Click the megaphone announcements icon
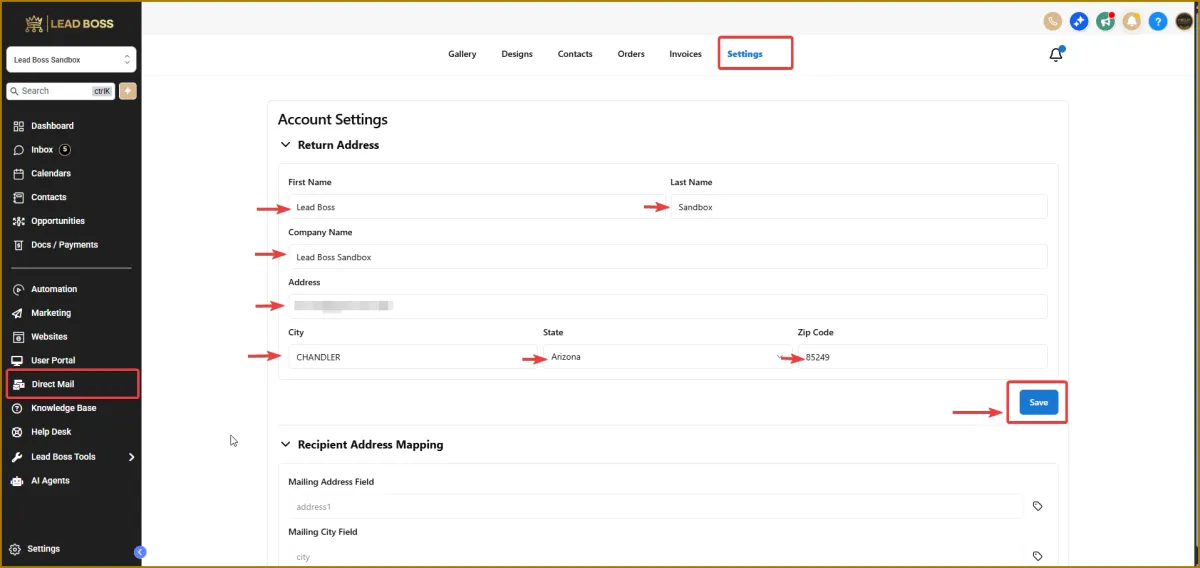The width and height of the screenshot is (1200, 568). (1105, 21)
